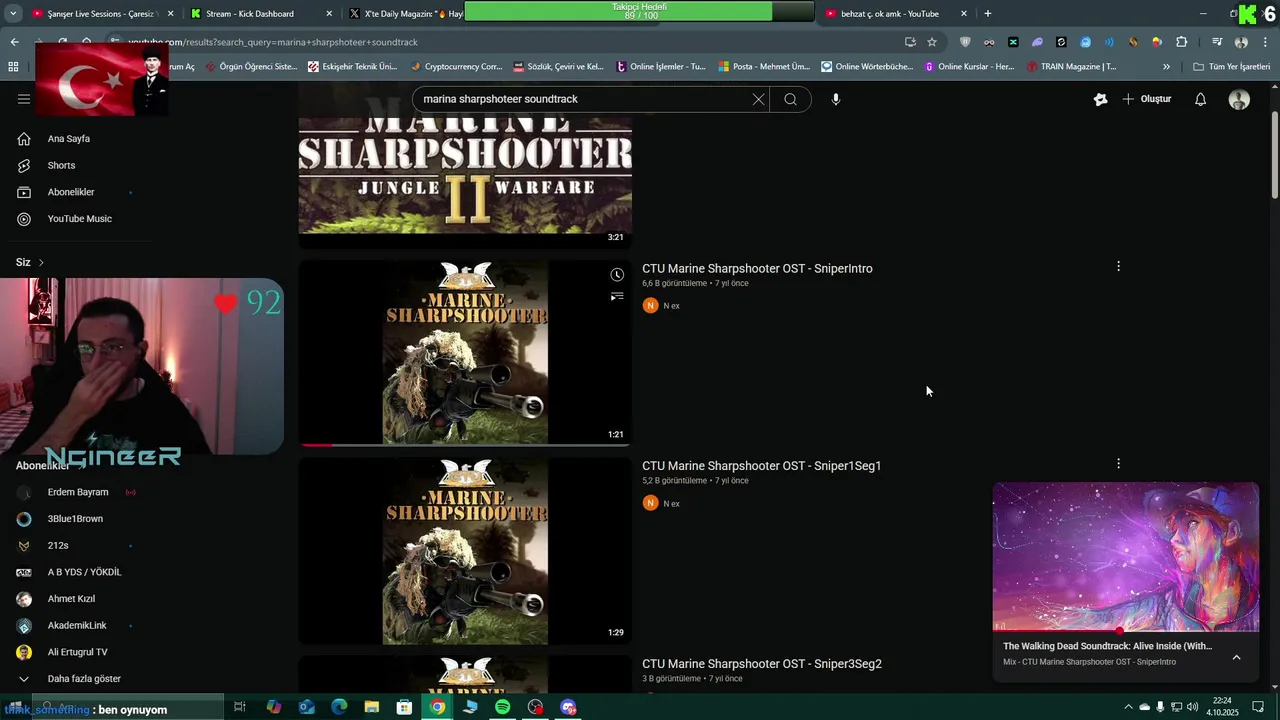Open TRAIN Magazine bookmark
The image size is (1280, 720).
pyautogui.click(x=1070, y=67)
